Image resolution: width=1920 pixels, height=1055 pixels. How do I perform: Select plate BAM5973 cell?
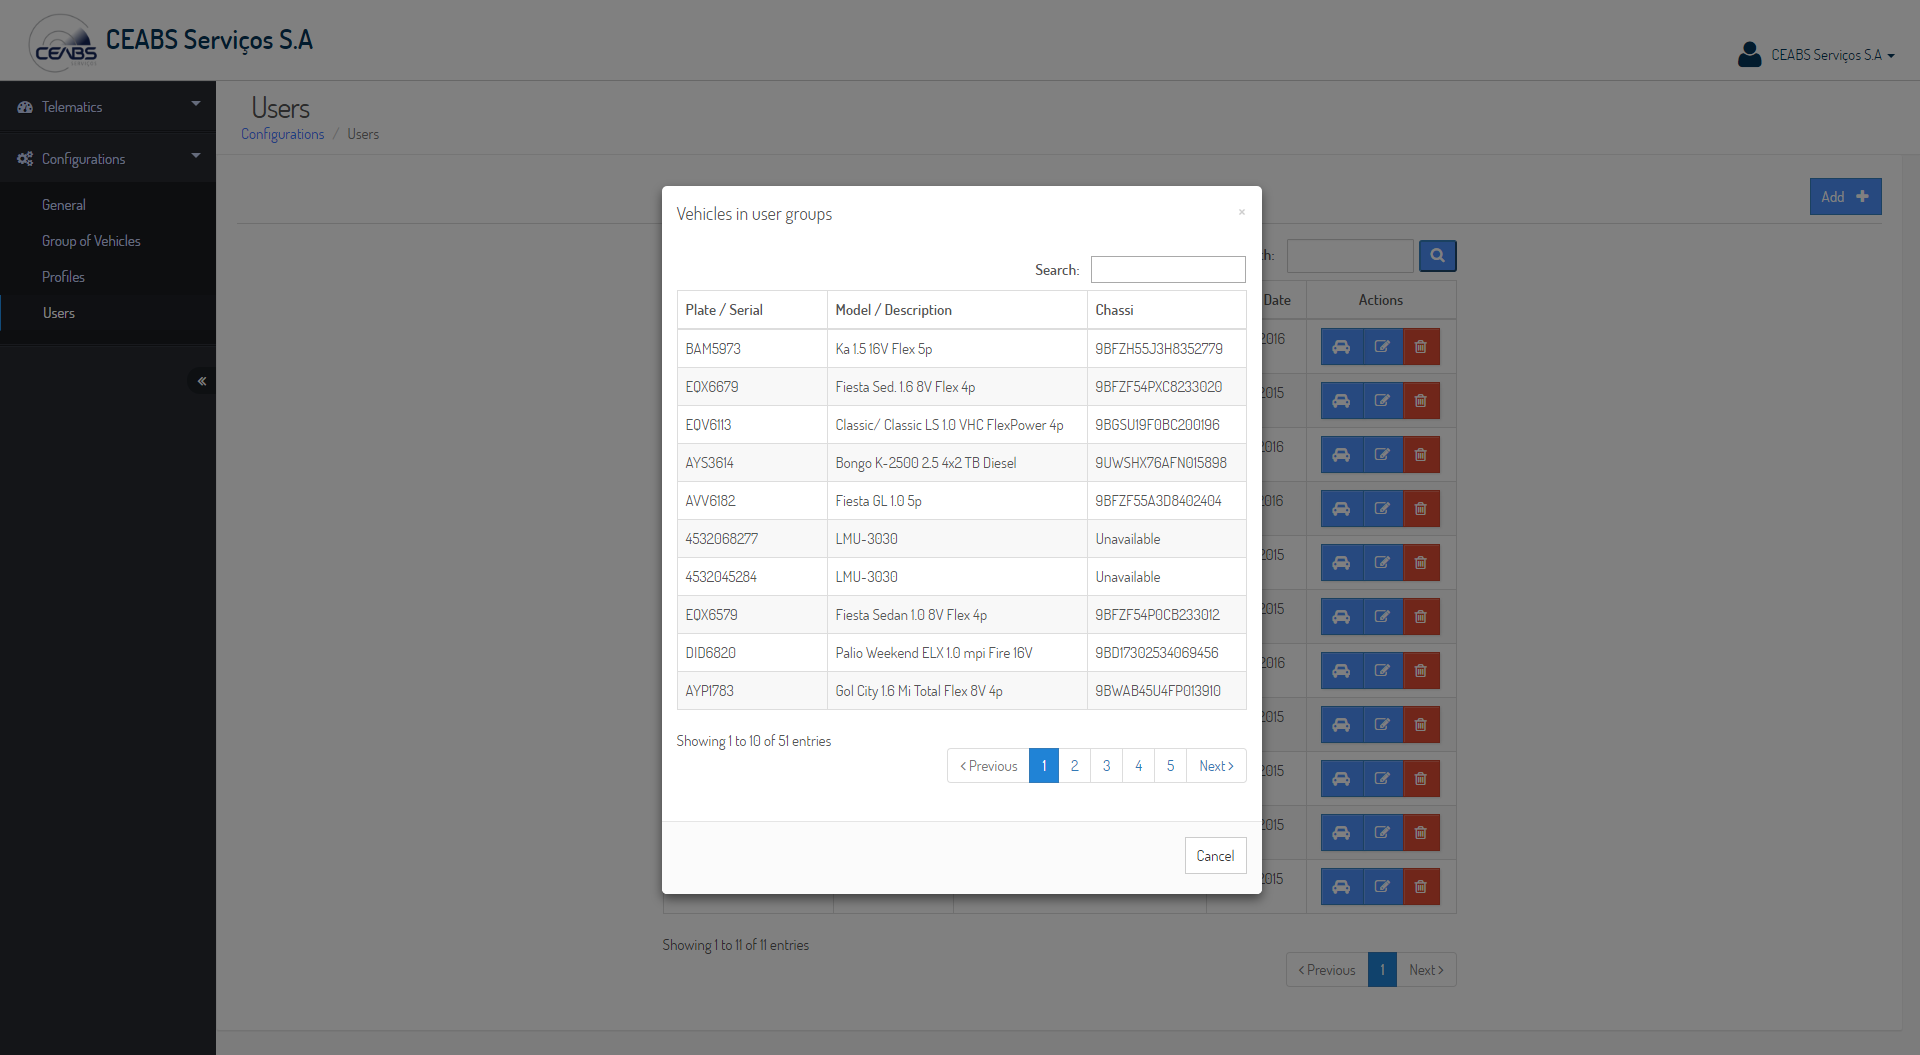(752, 349)
